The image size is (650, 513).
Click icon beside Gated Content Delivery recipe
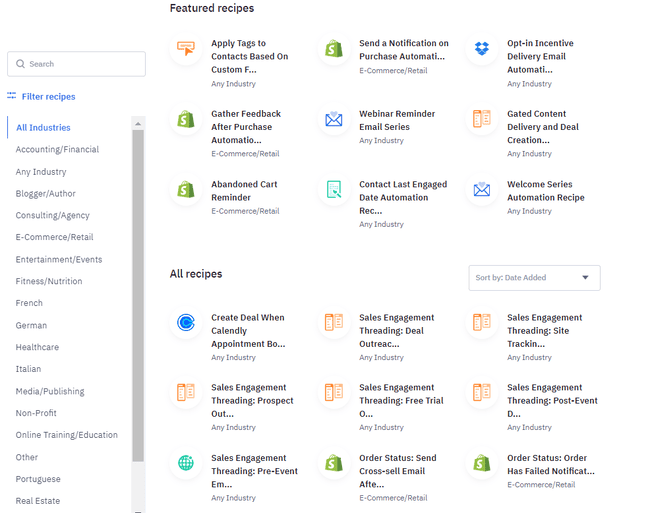(482, 120)
